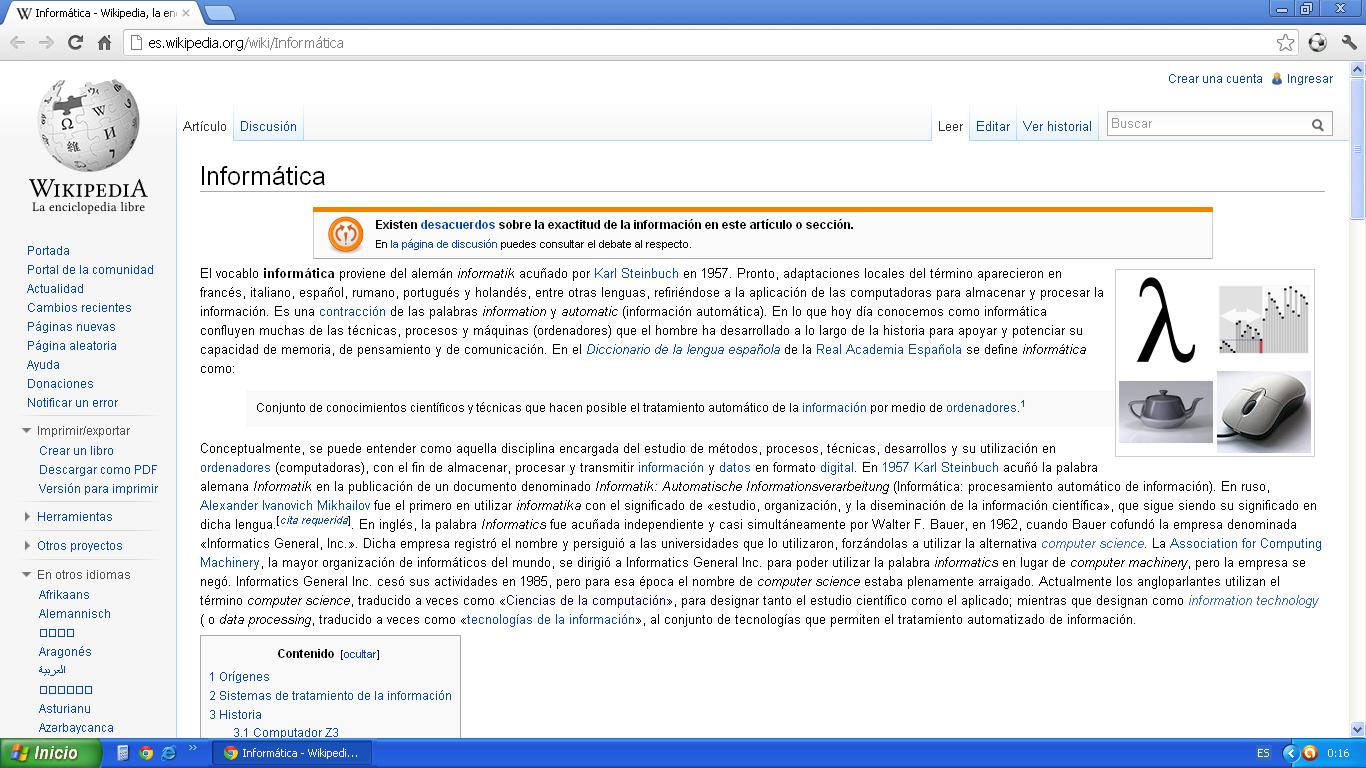Reload the page with the refresh icon
Viewport: 1366px width, 768px height.
75,42
